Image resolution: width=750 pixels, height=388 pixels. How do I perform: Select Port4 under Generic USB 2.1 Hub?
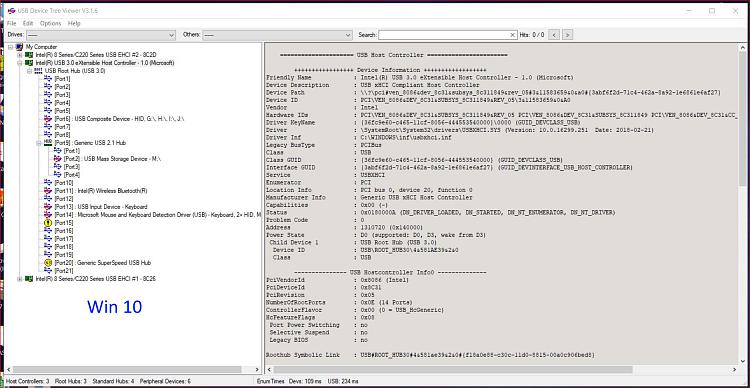pos(72,175)
